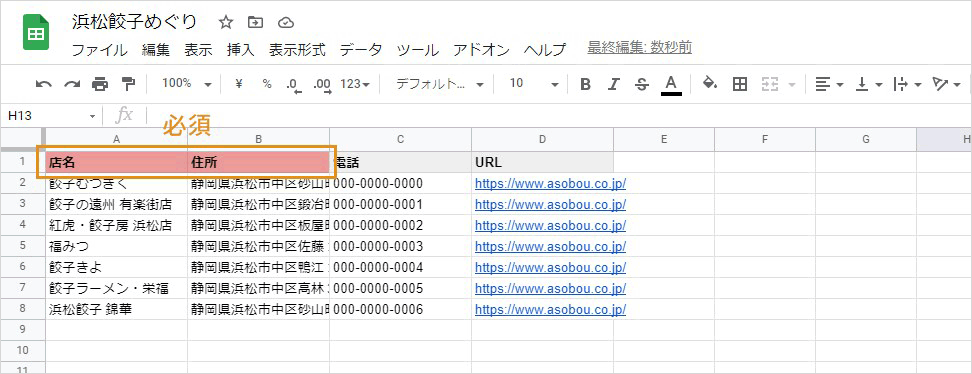Format as percent

[x=267, y=84]
